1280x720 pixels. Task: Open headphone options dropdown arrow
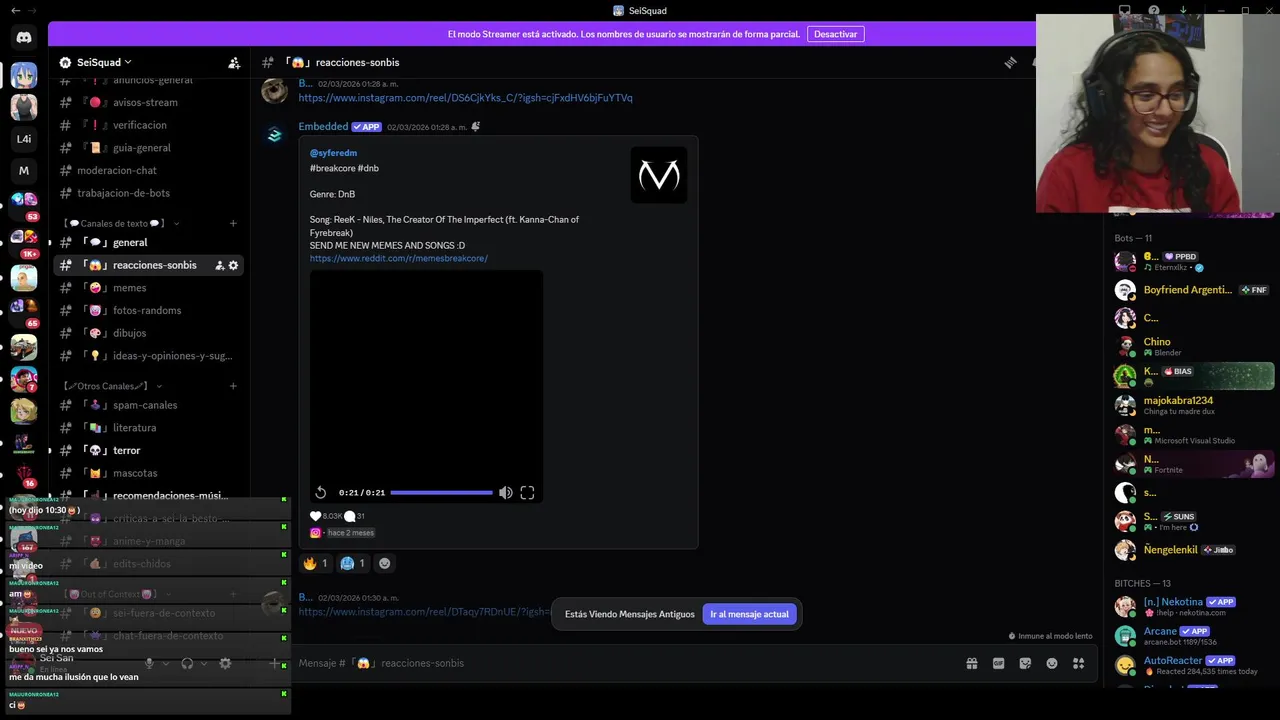point(204,663)
